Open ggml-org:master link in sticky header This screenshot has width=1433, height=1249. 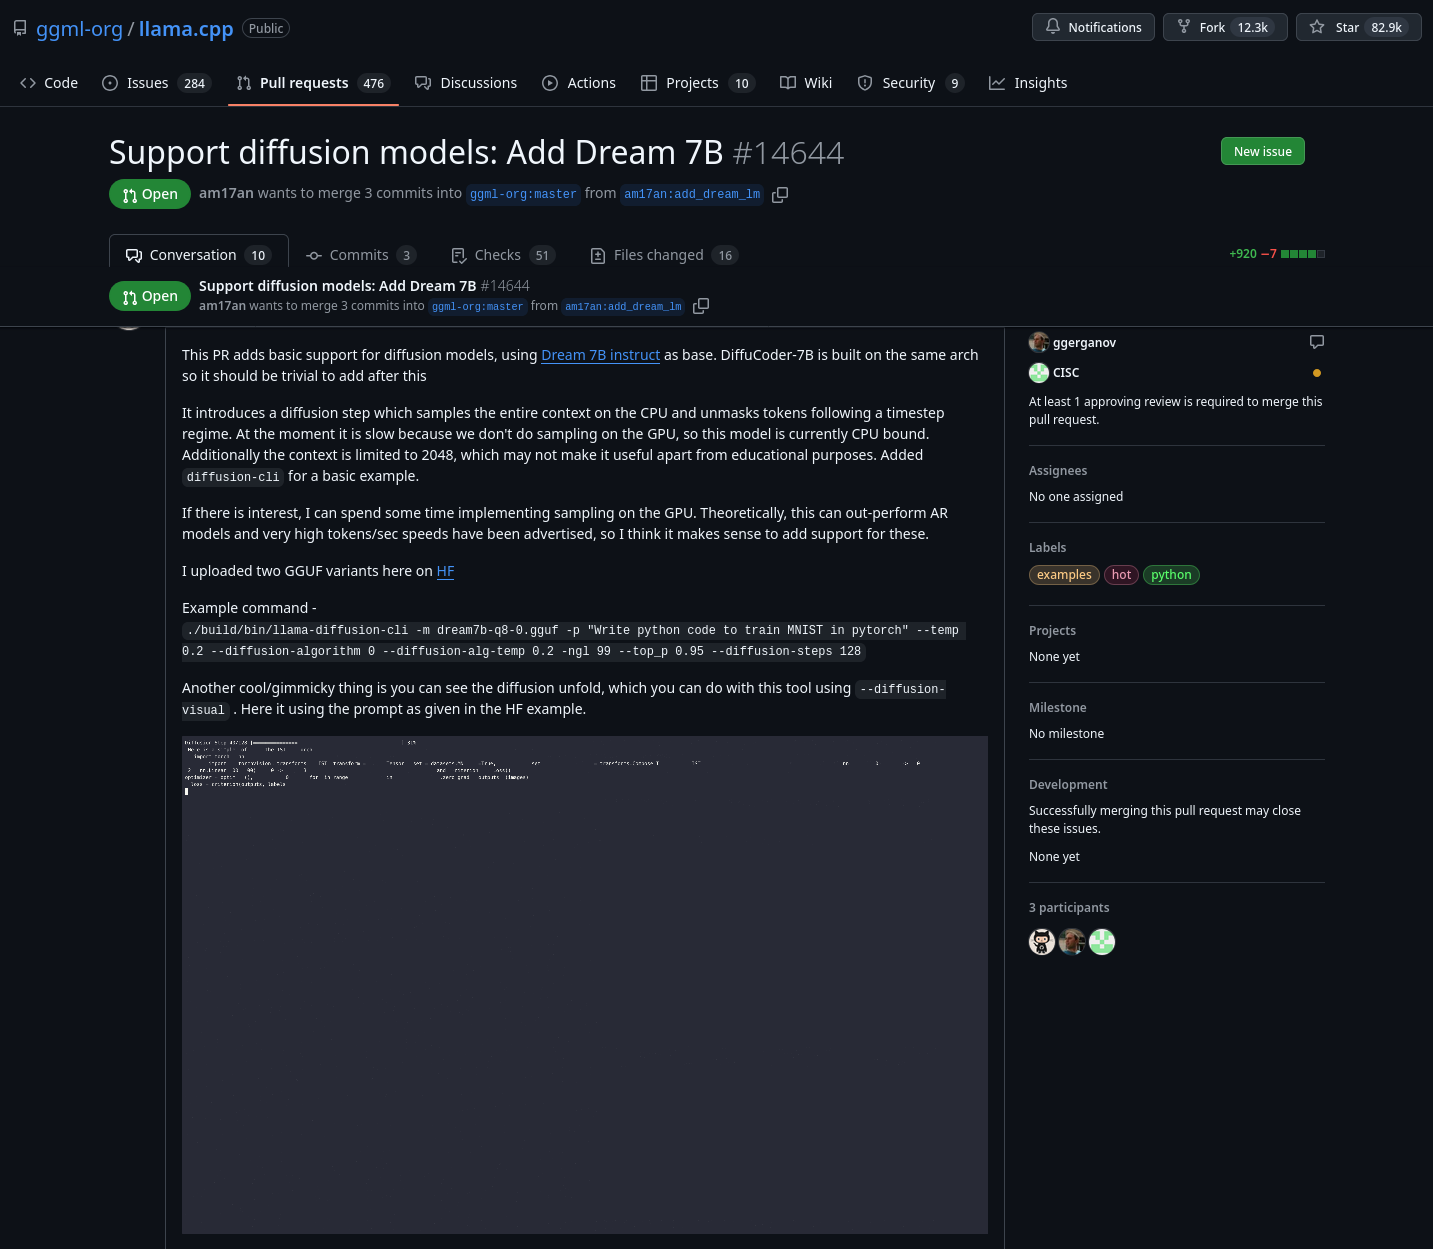pos(478,306)
